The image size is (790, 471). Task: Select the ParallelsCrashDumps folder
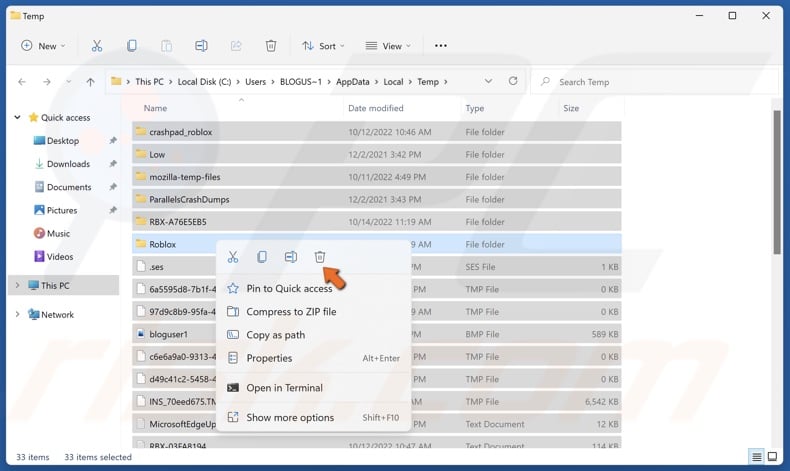pyautogui.click(x=377, y=199)
